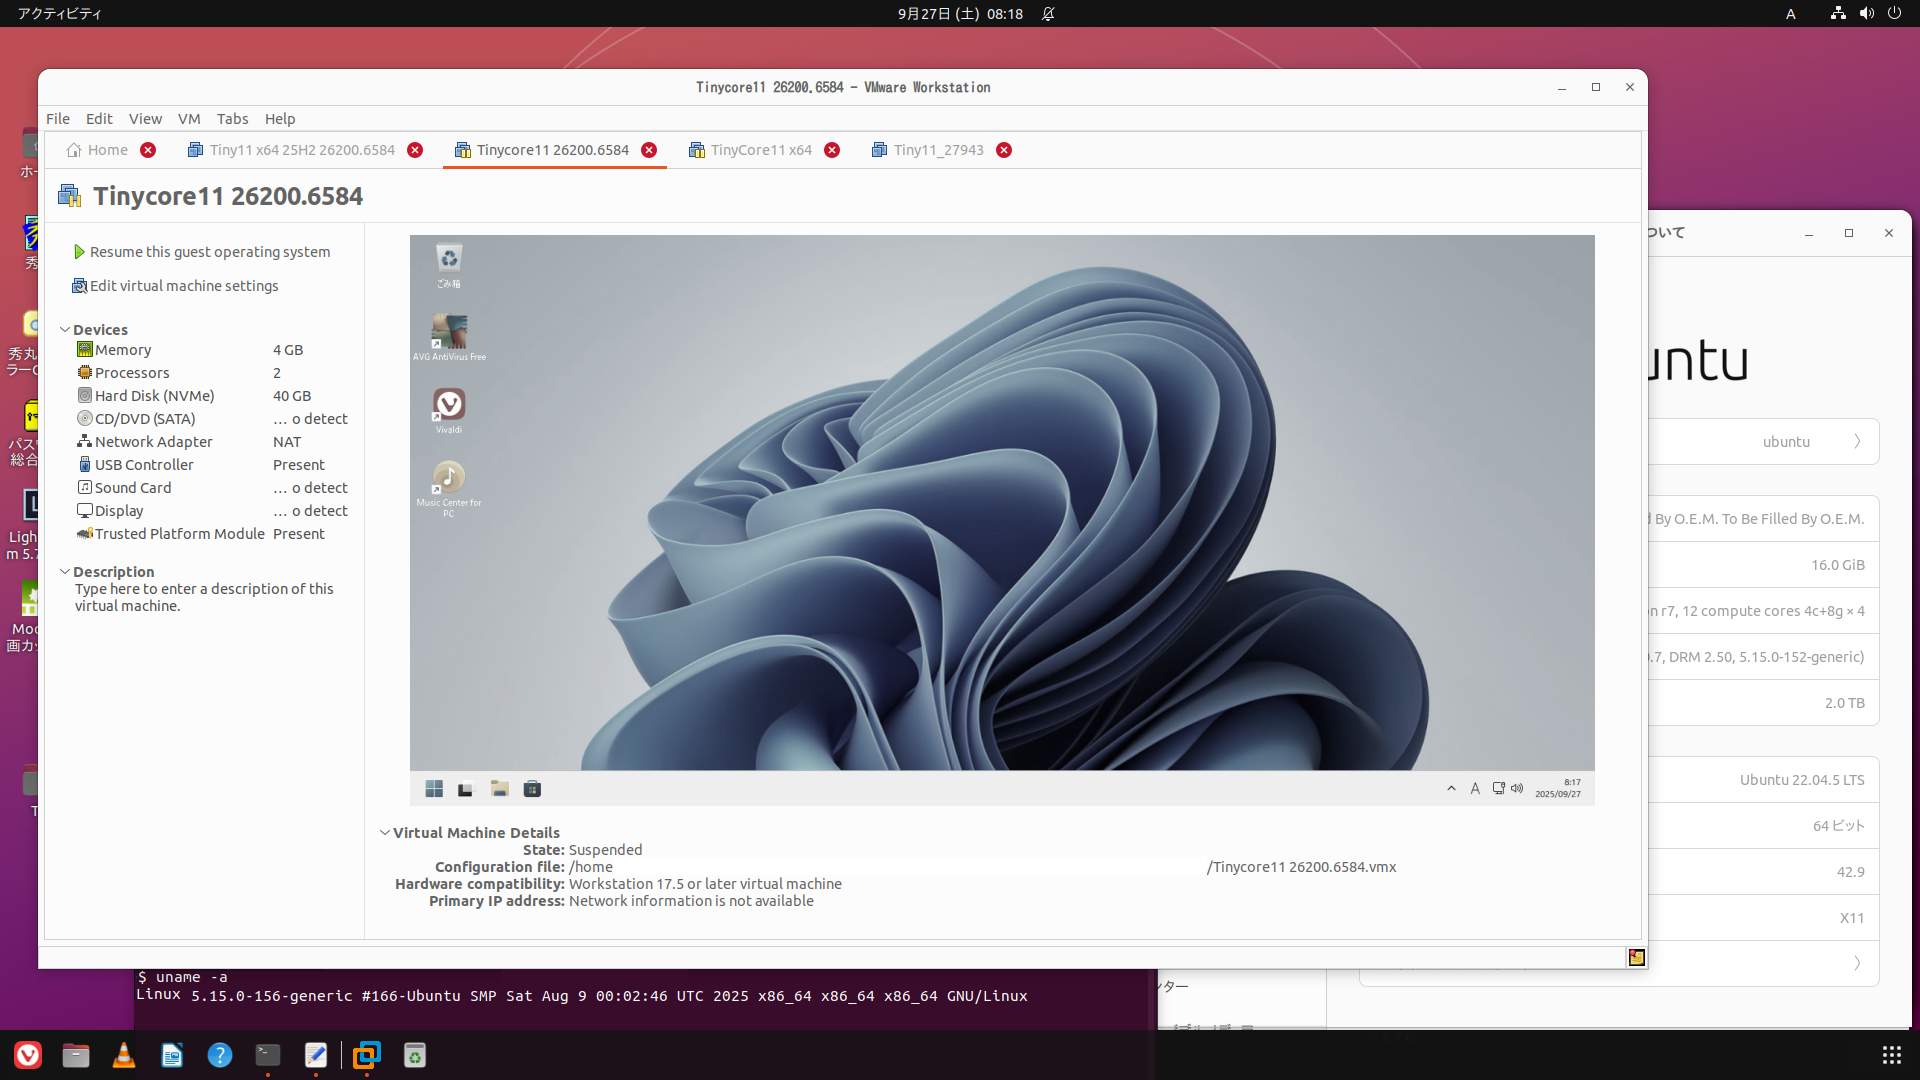1920x1080 pixels.
Task: Open the VM menu
Action: (x=189, y=119)
